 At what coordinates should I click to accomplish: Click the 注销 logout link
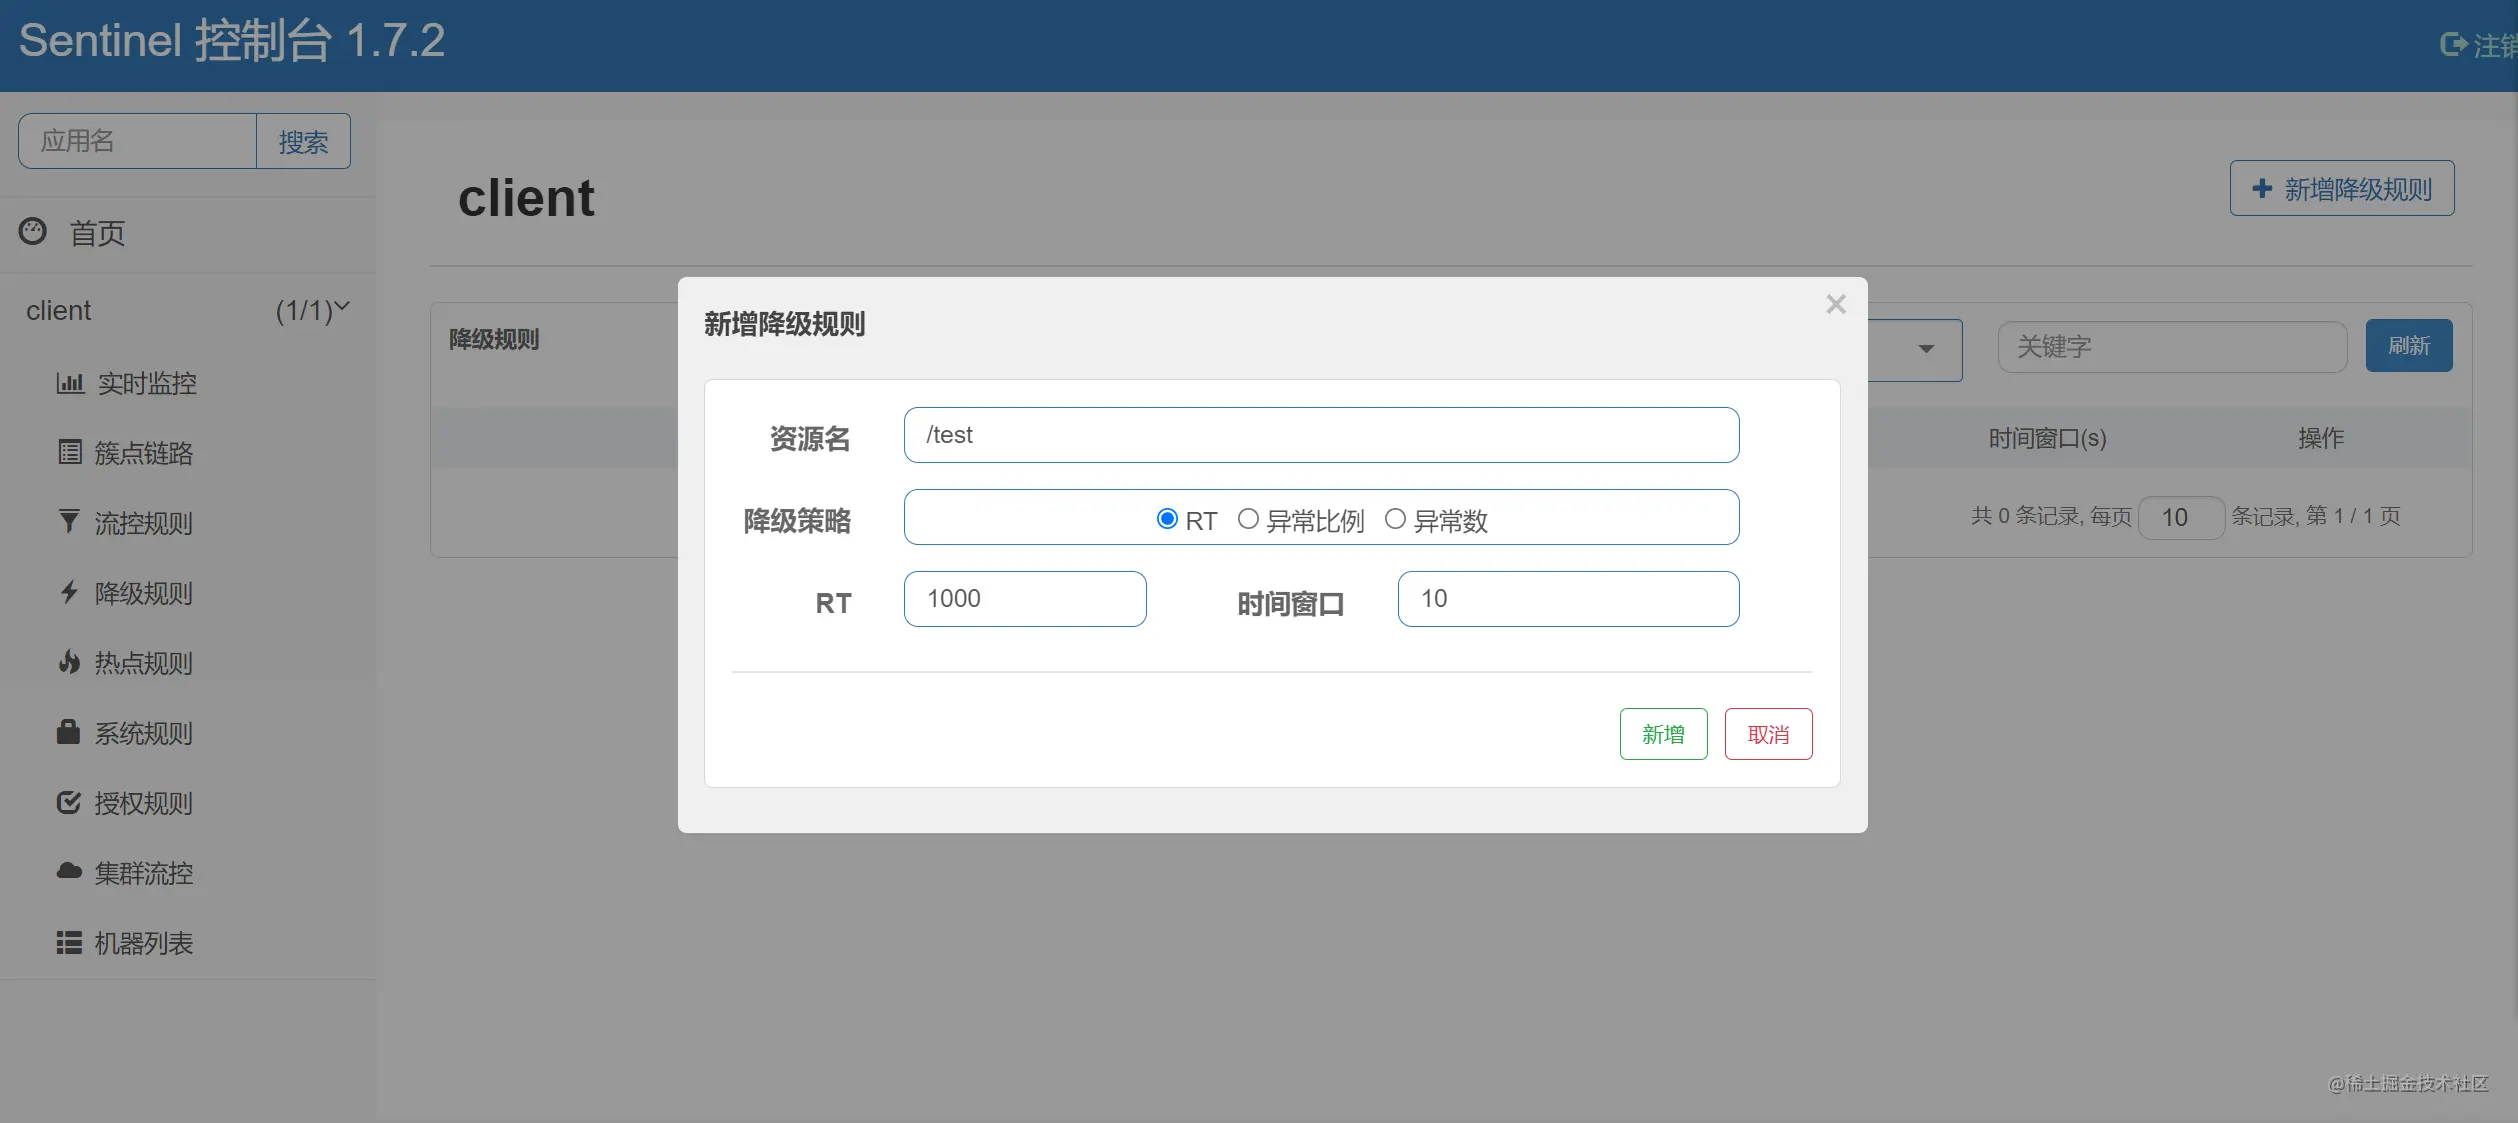tap(2479, 45)
